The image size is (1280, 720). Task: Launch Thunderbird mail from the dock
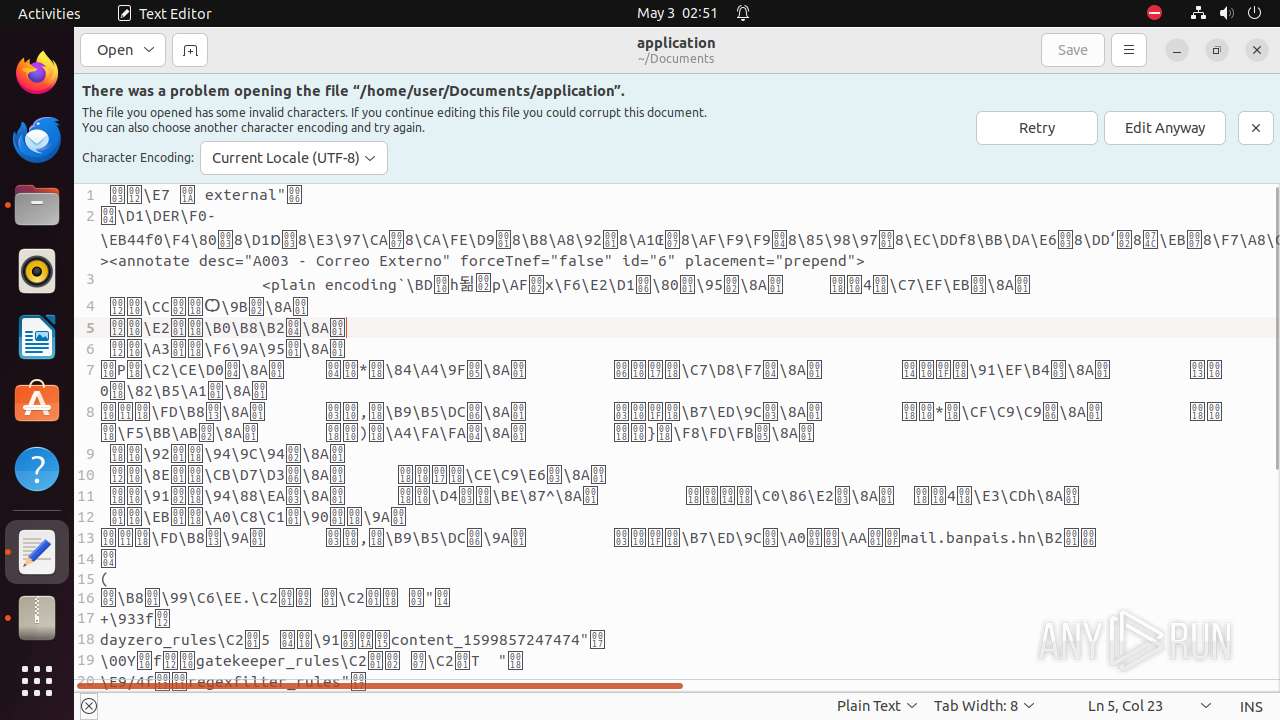pyautogui.click(x=37, y=139)
